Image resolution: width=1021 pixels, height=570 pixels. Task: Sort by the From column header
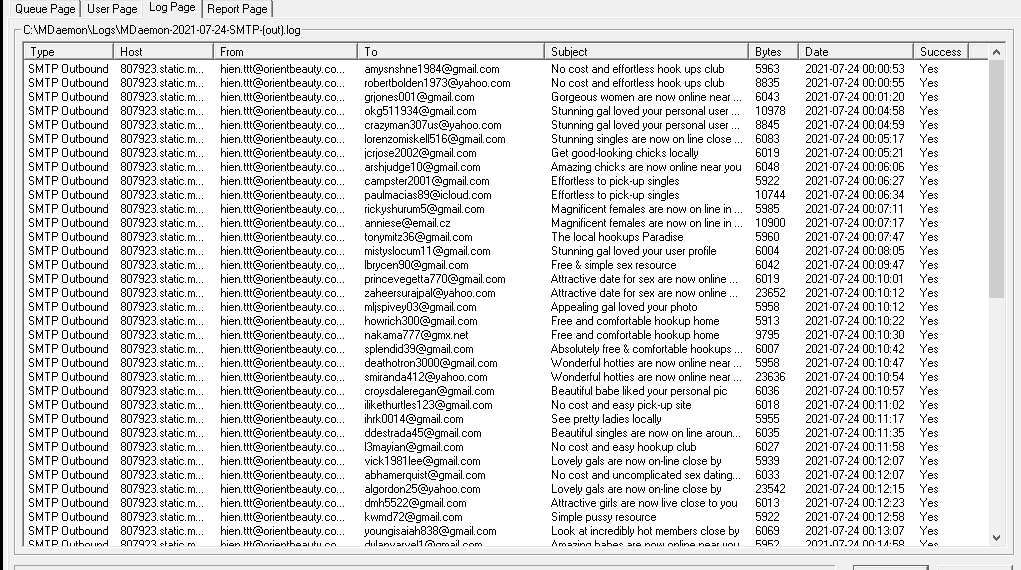tap(285, 51)
